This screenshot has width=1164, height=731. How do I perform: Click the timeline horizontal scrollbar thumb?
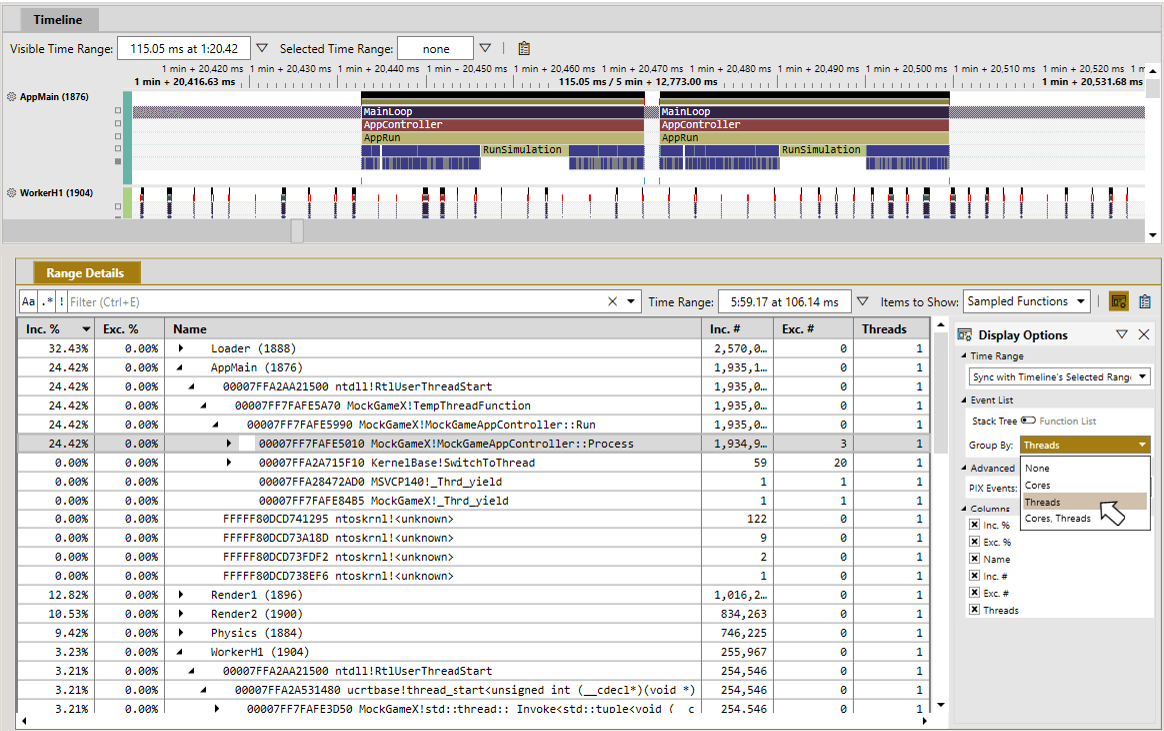pos(297,231)
